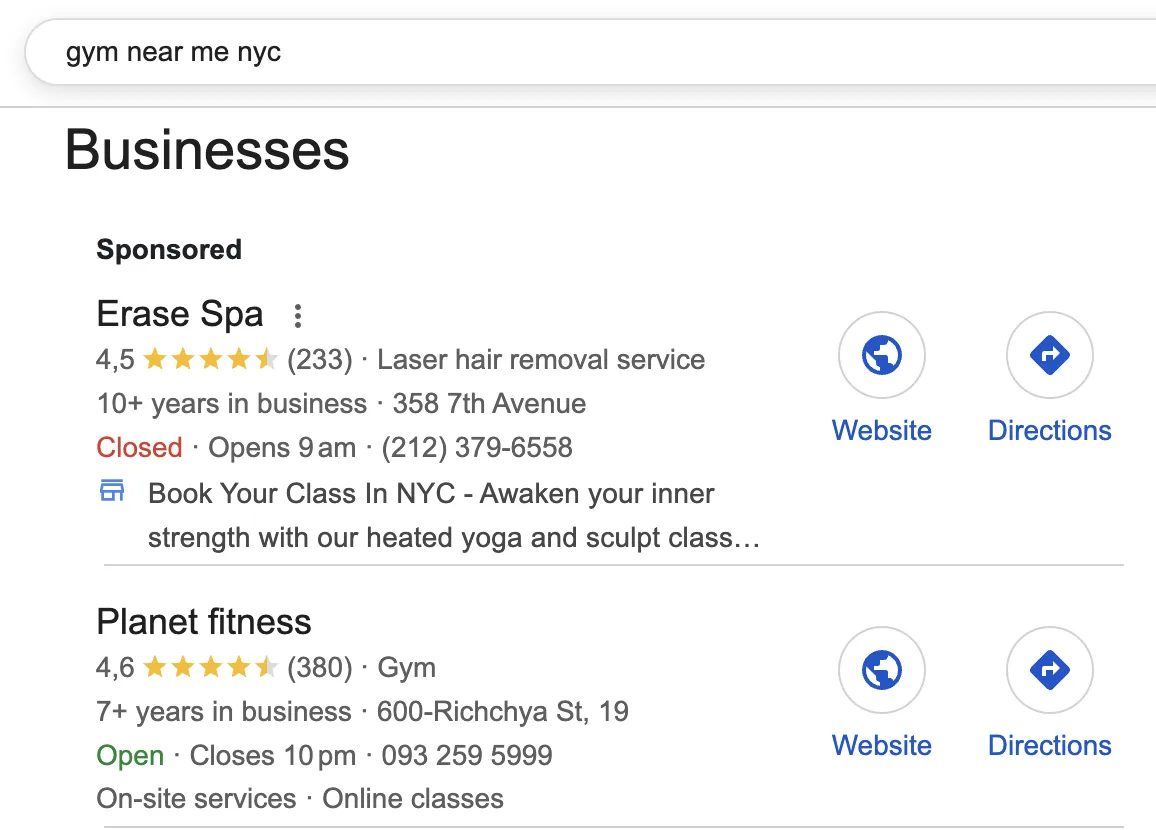The width and height of the screenshot is (1156, 830).
Task: Select the Erase Spa business name
Action: (179, 314)
